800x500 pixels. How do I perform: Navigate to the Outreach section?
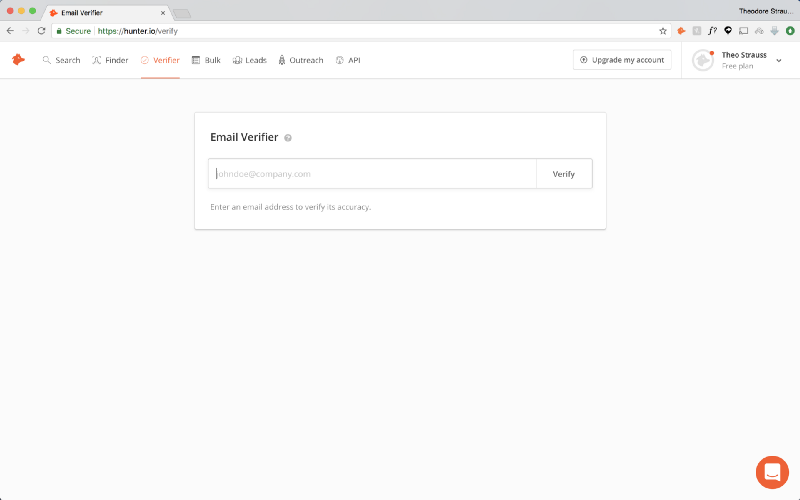(300, 60)
